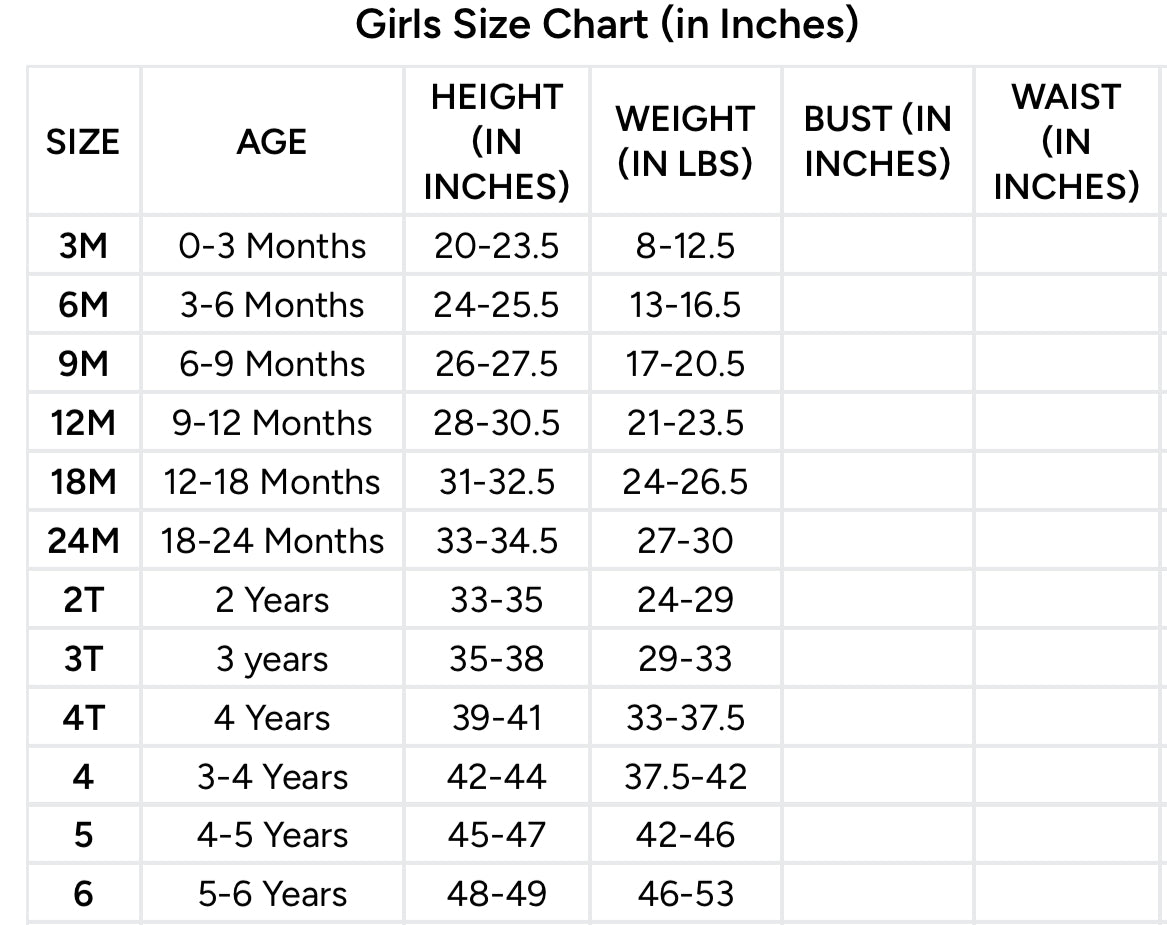Select the BUST (IN INCHES) header
The image size is (1167, 925).
tap(877, 142)
